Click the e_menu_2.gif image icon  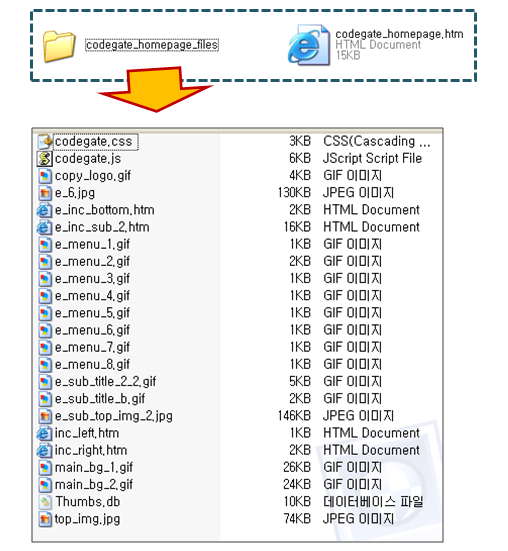(x=45, y=262)
